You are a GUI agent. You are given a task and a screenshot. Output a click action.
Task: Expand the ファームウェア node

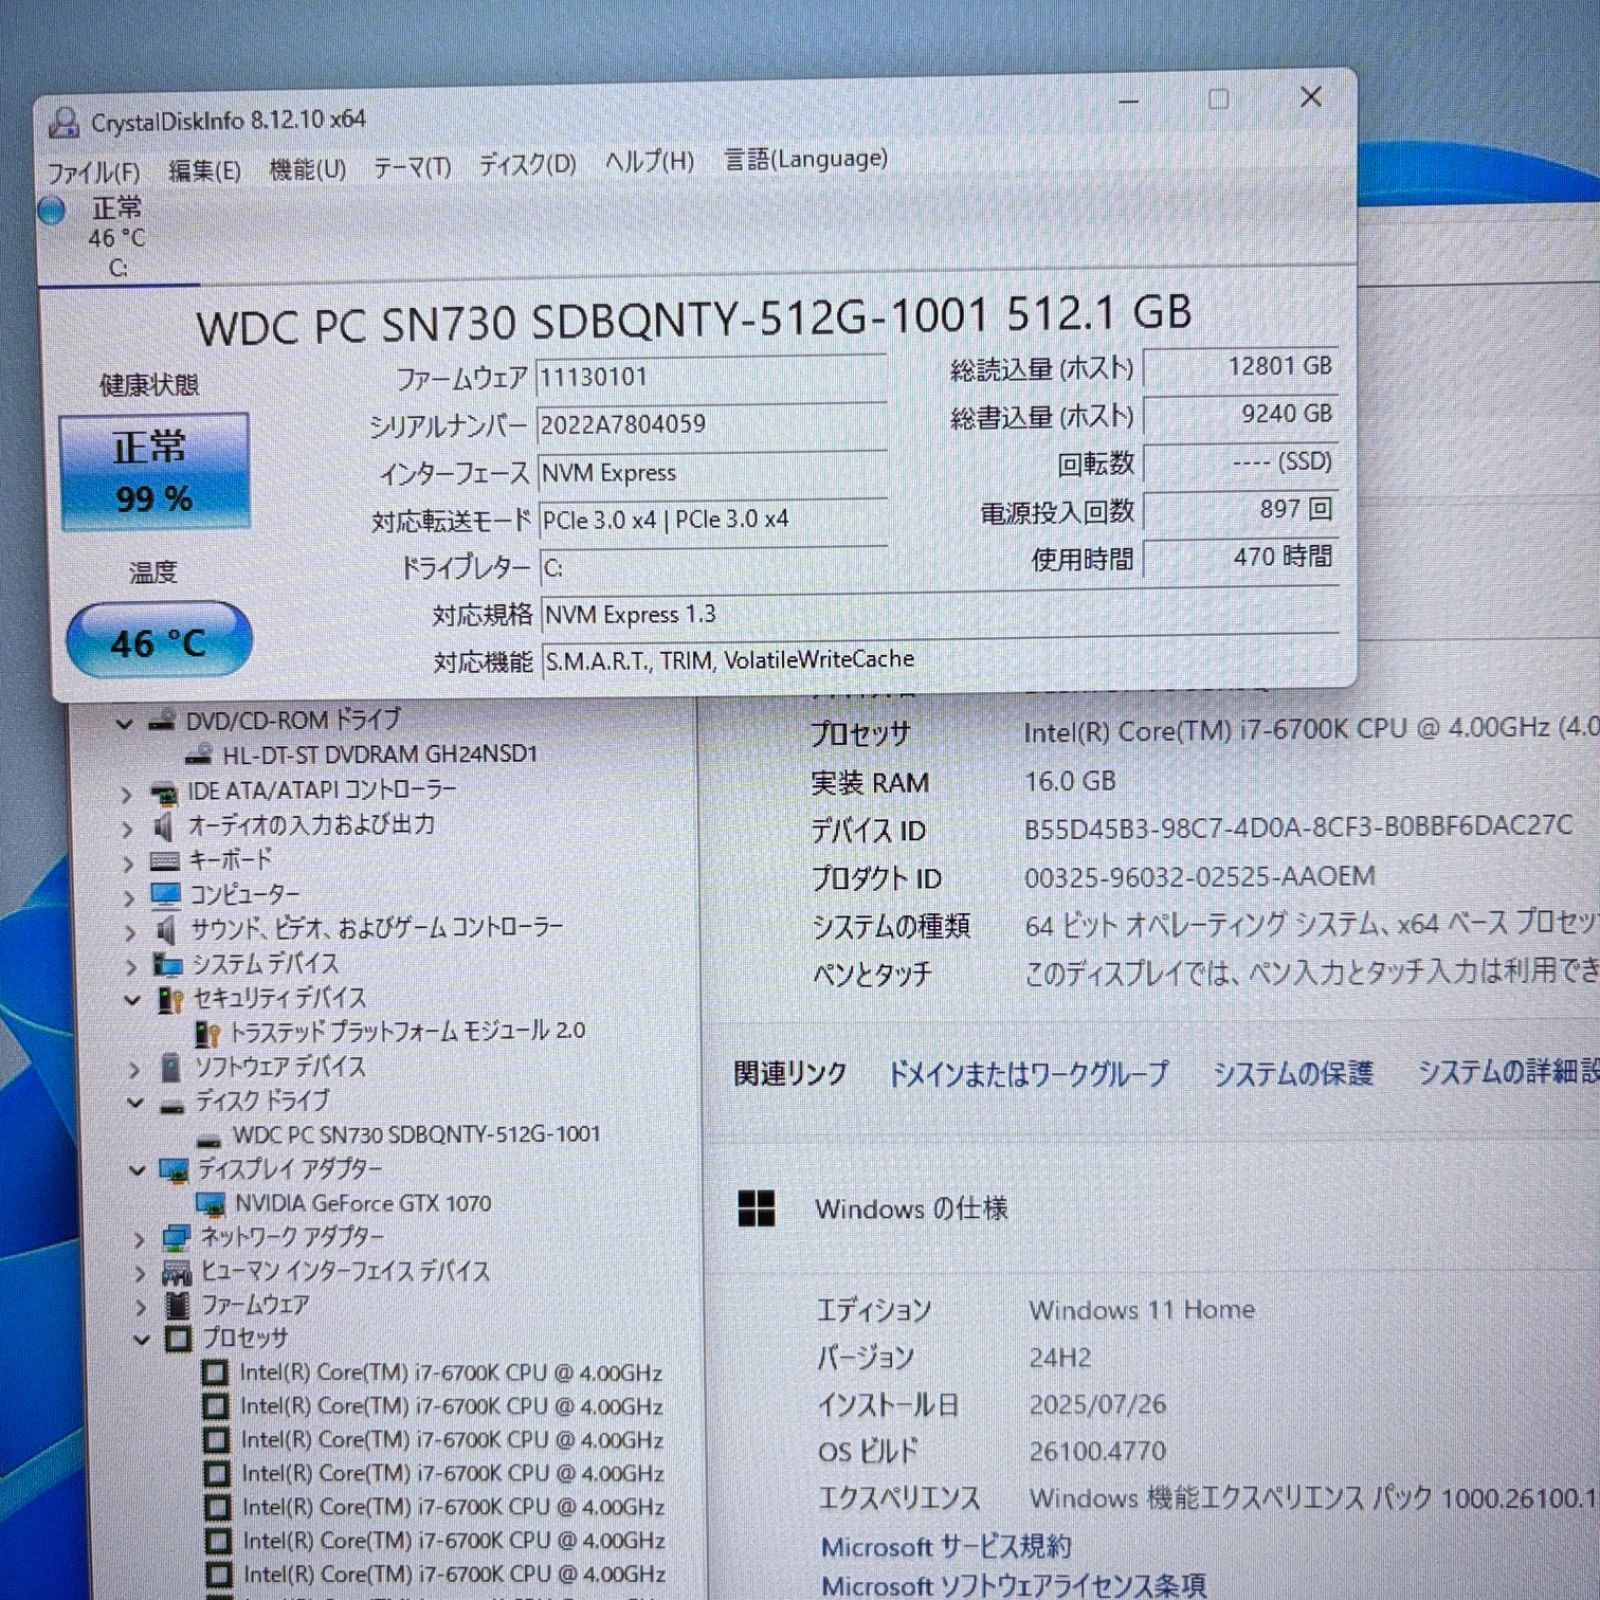tap(141, 1308)
